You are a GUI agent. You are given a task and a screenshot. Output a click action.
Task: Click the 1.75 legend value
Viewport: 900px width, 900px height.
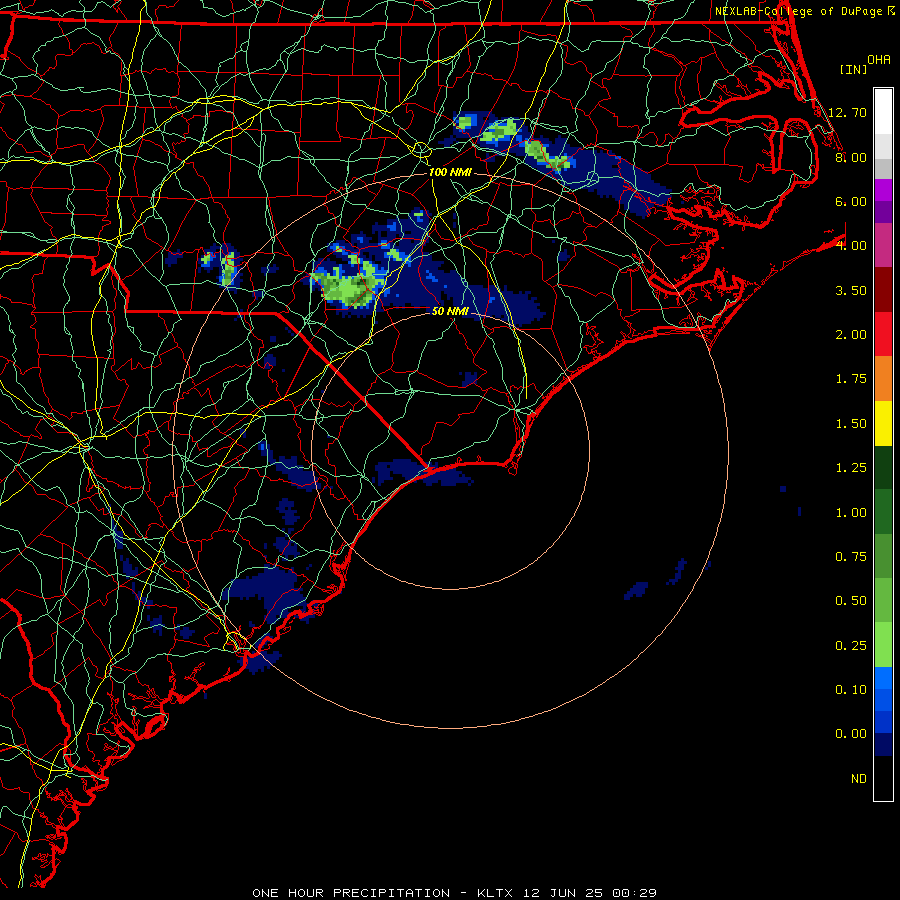851,379
